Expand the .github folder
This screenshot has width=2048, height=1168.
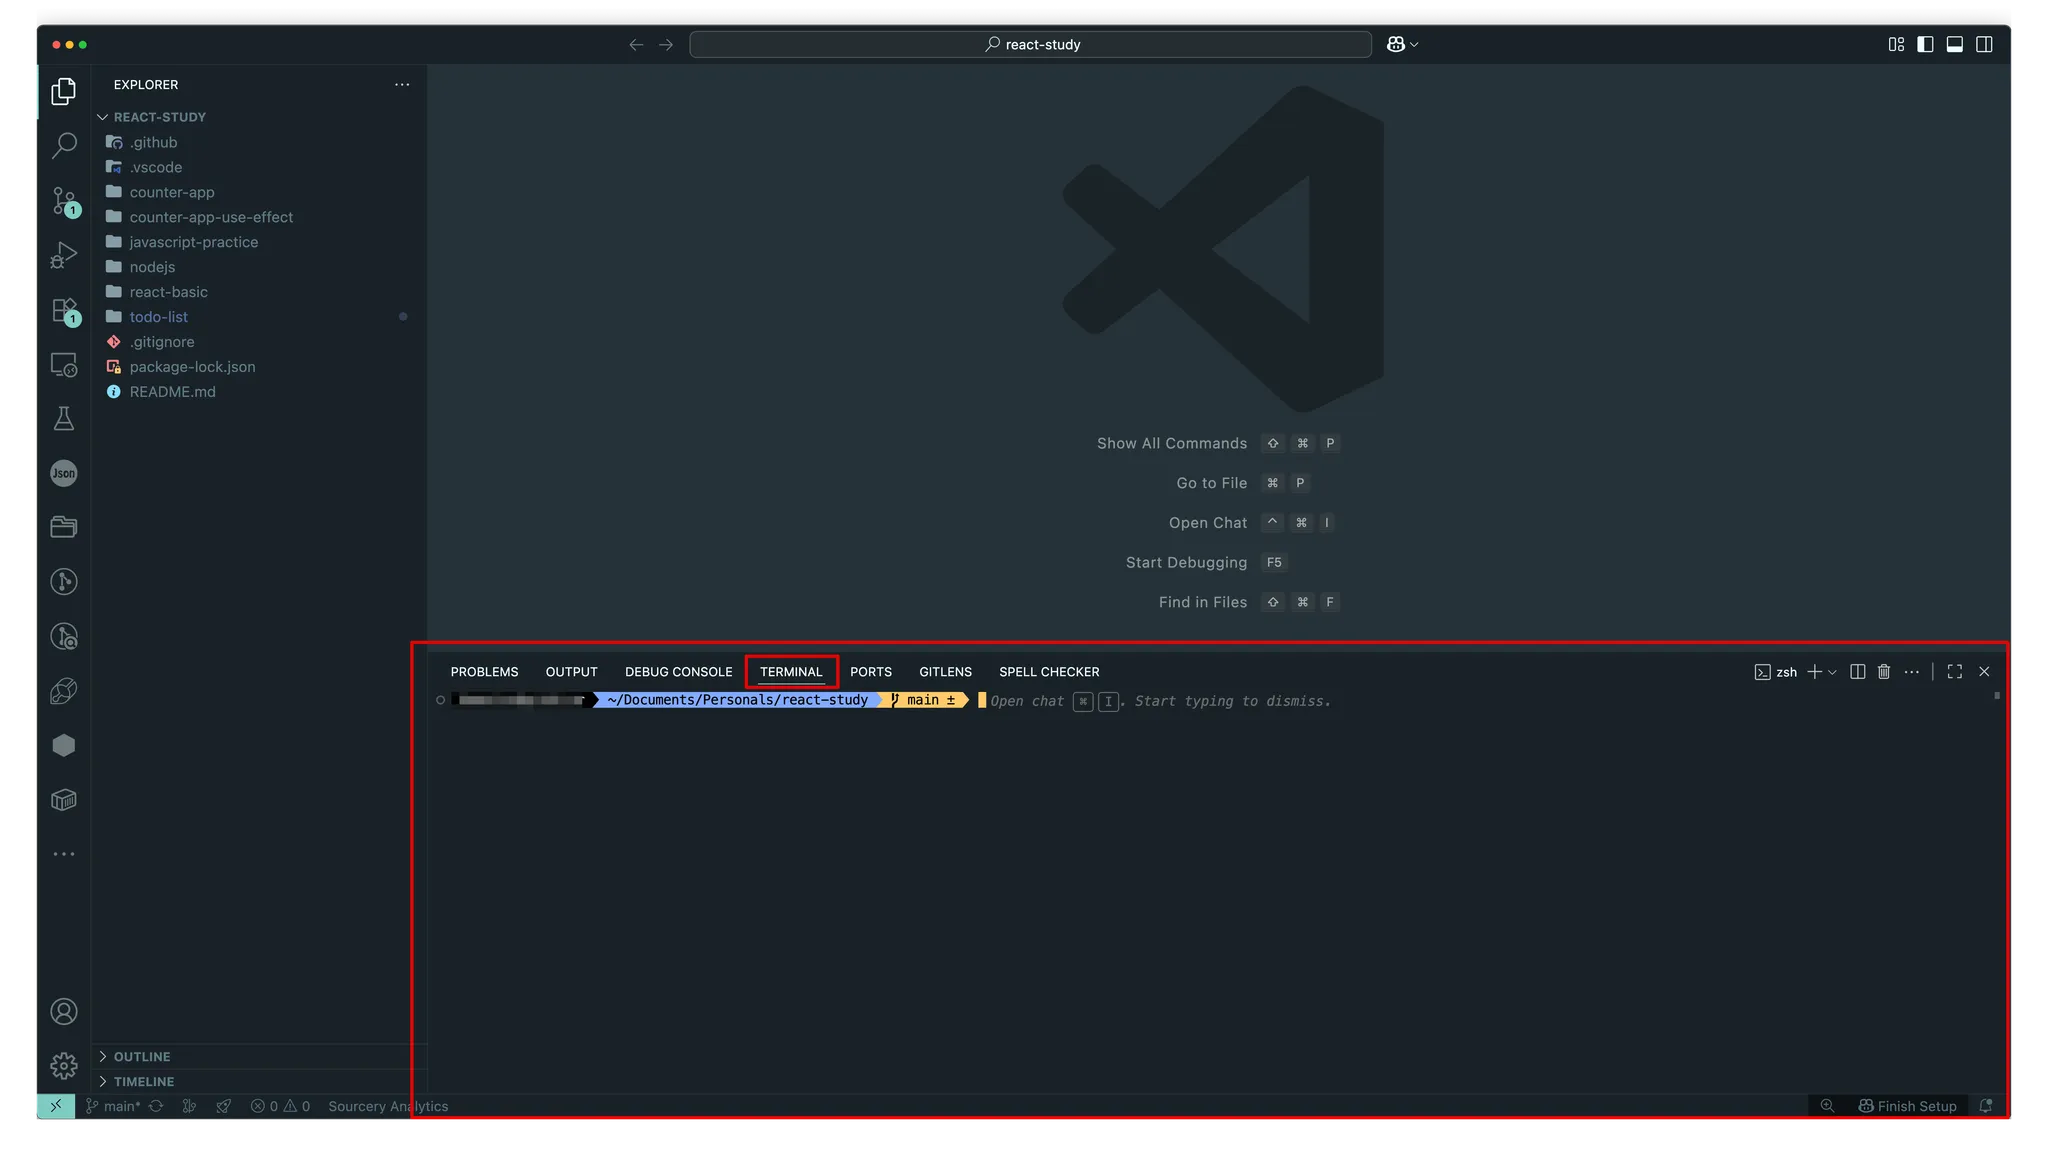point(153,142)
